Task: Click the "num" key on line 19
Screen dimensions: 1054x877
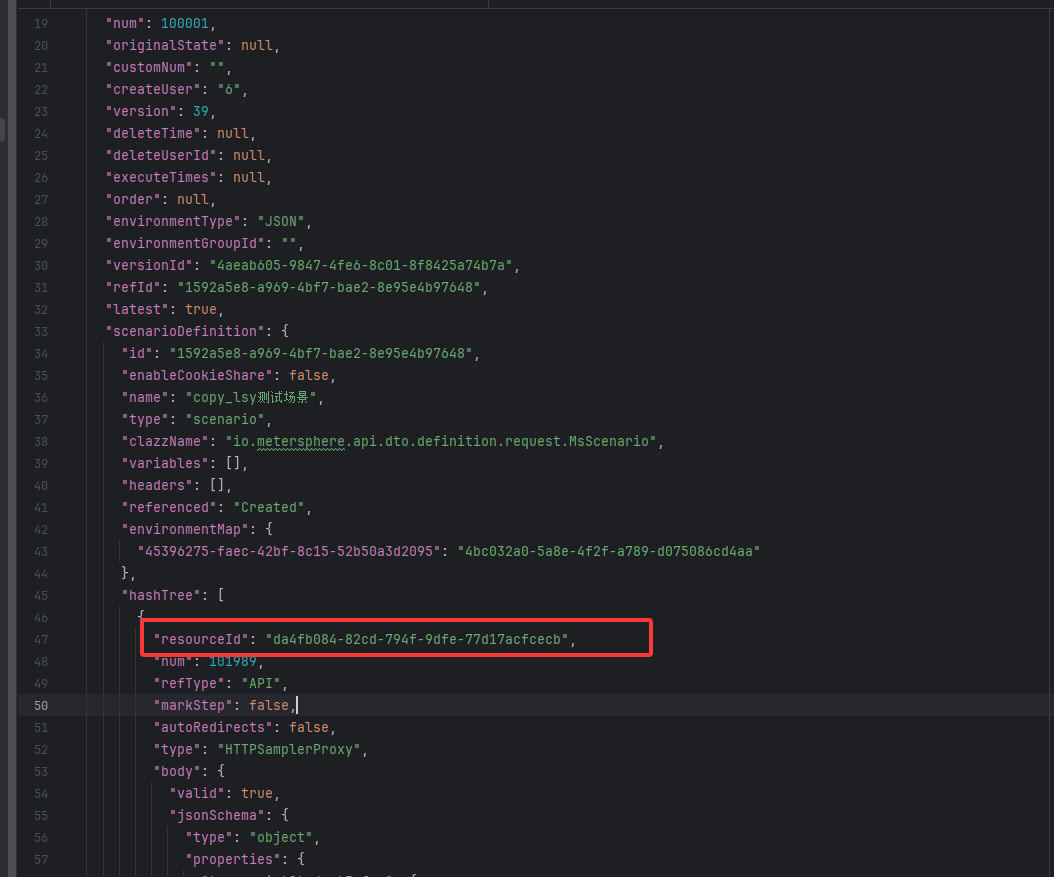Action: [x=125, y=24]
